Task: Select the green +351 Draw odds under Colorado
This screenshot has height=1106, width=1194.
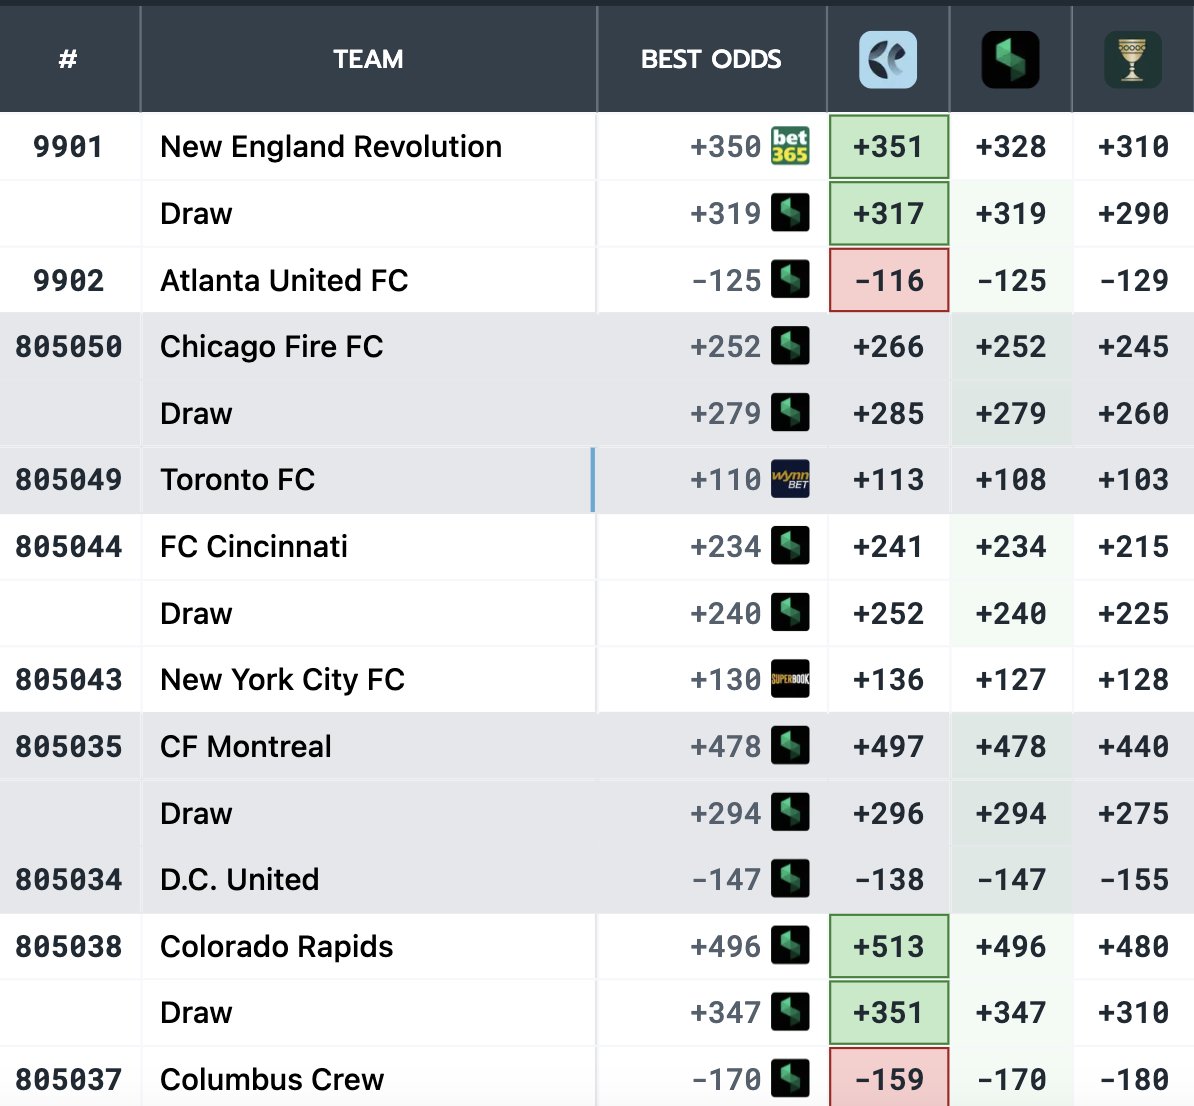Action: [889, 1012]
